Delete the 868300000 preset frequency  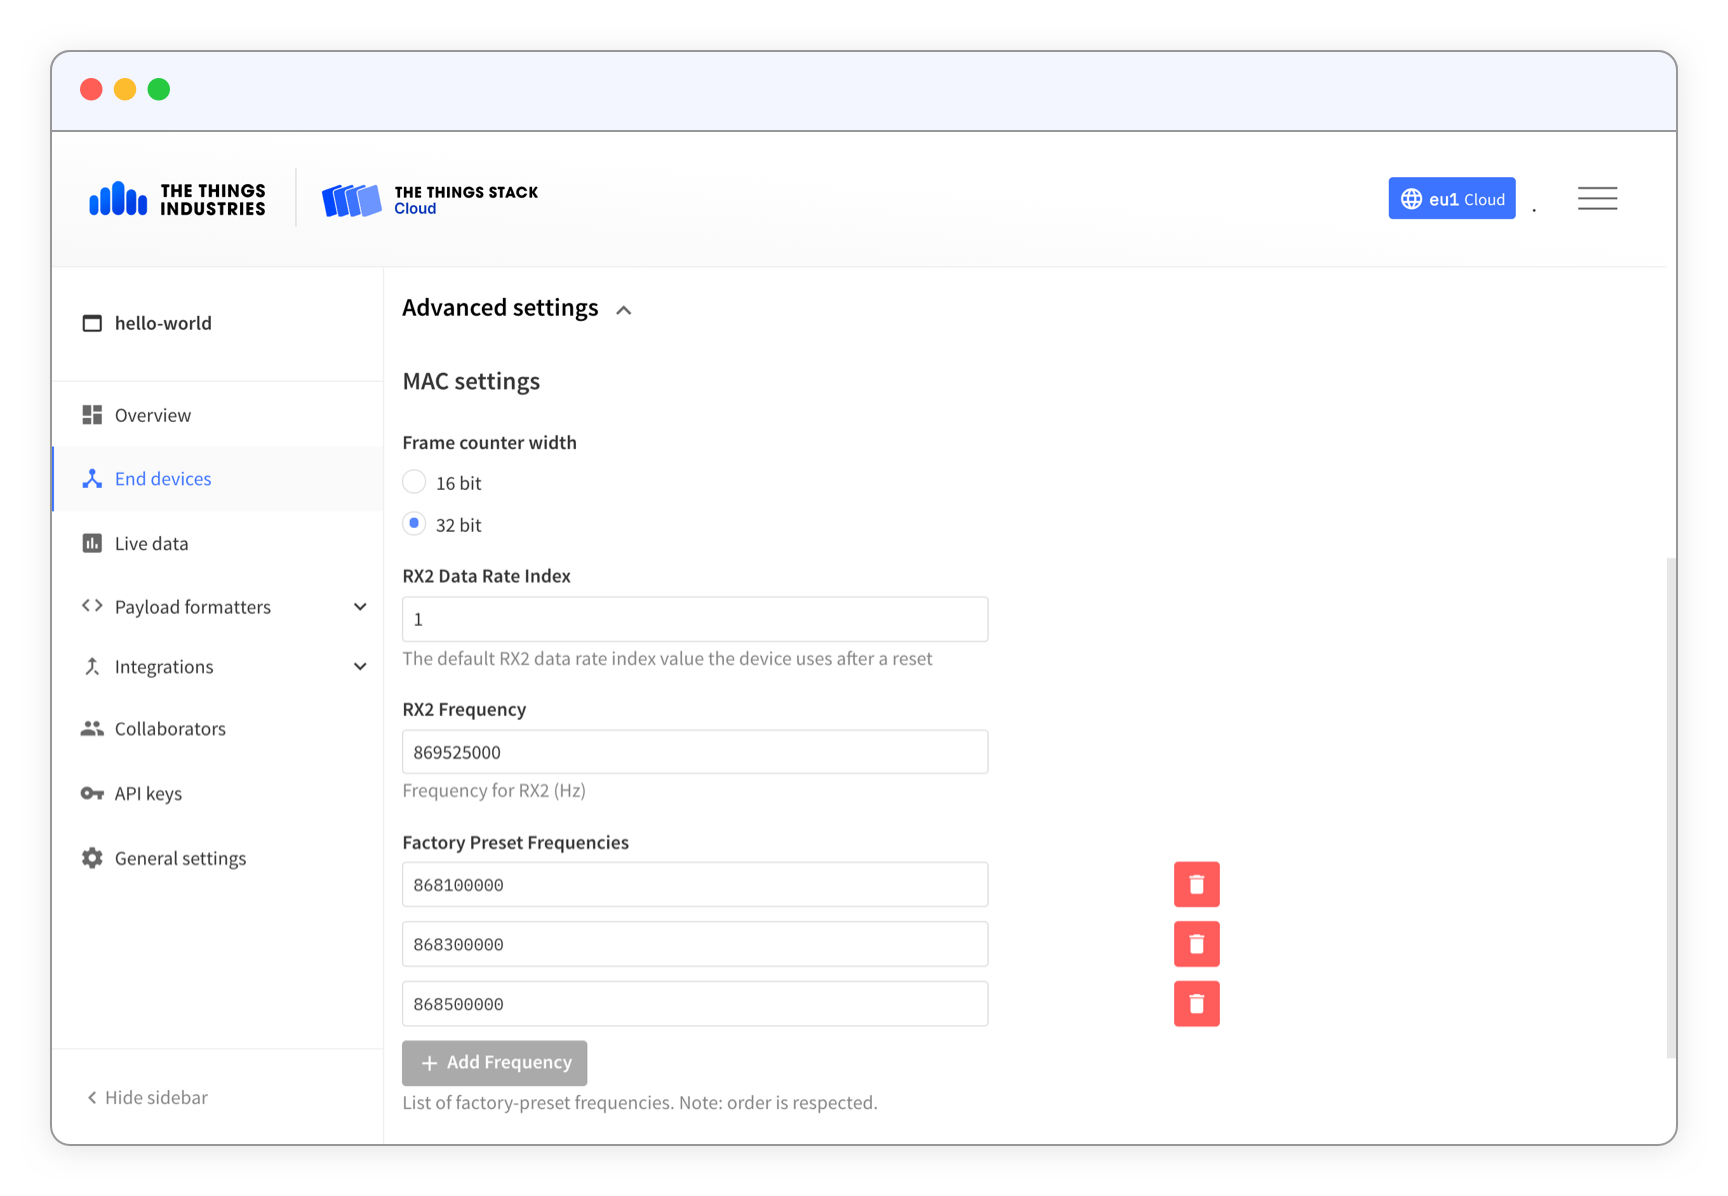pos(1196,944)
